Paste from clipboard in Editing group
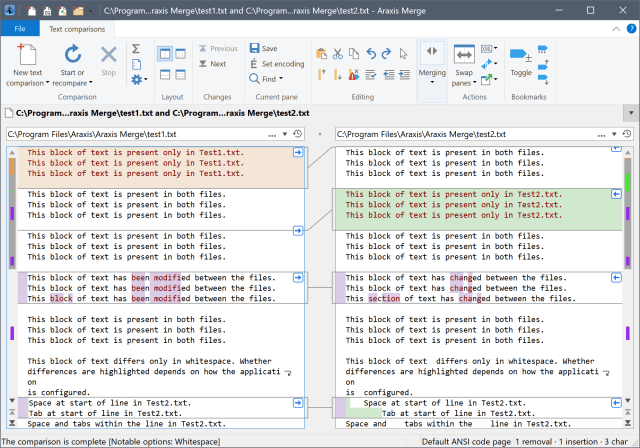This screenshot has height=448, width=640. [x=321, y=53]
